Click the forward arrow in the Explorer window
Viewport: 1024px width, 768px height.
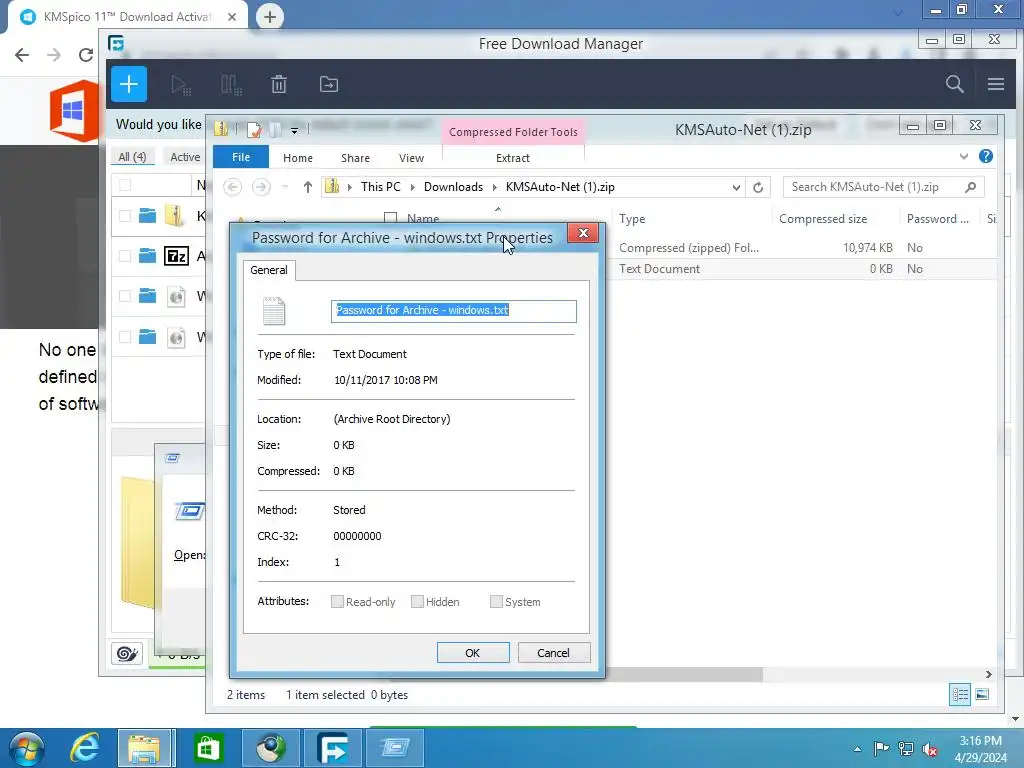click(261, 187)
